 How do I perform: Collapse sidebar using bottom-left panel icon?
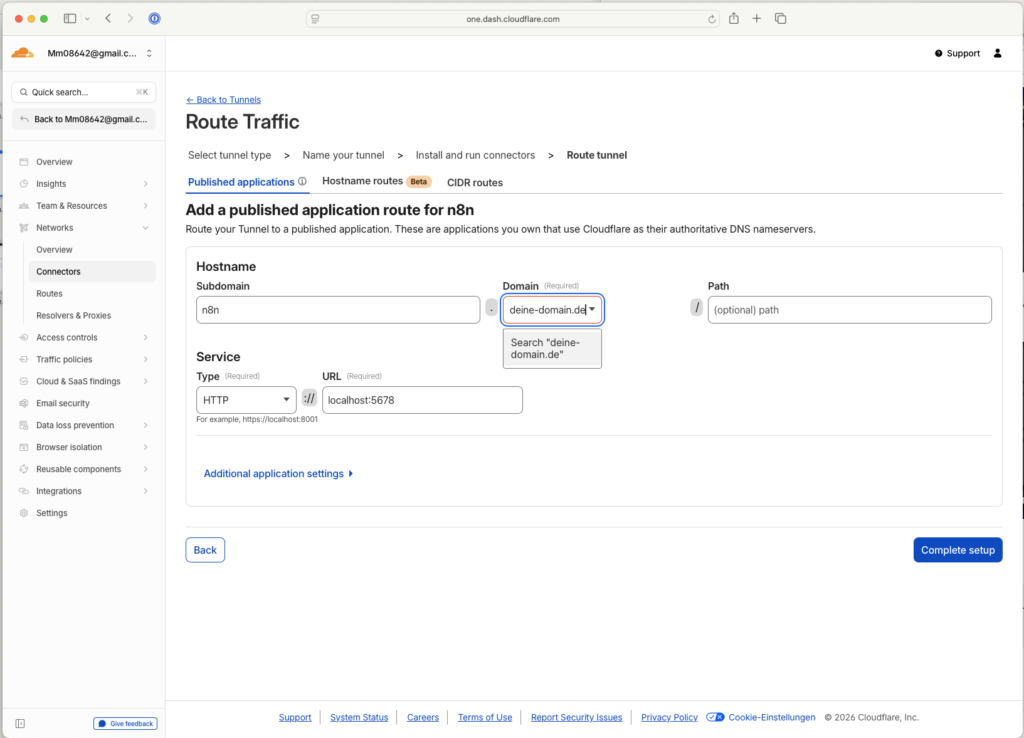[20, 723]
